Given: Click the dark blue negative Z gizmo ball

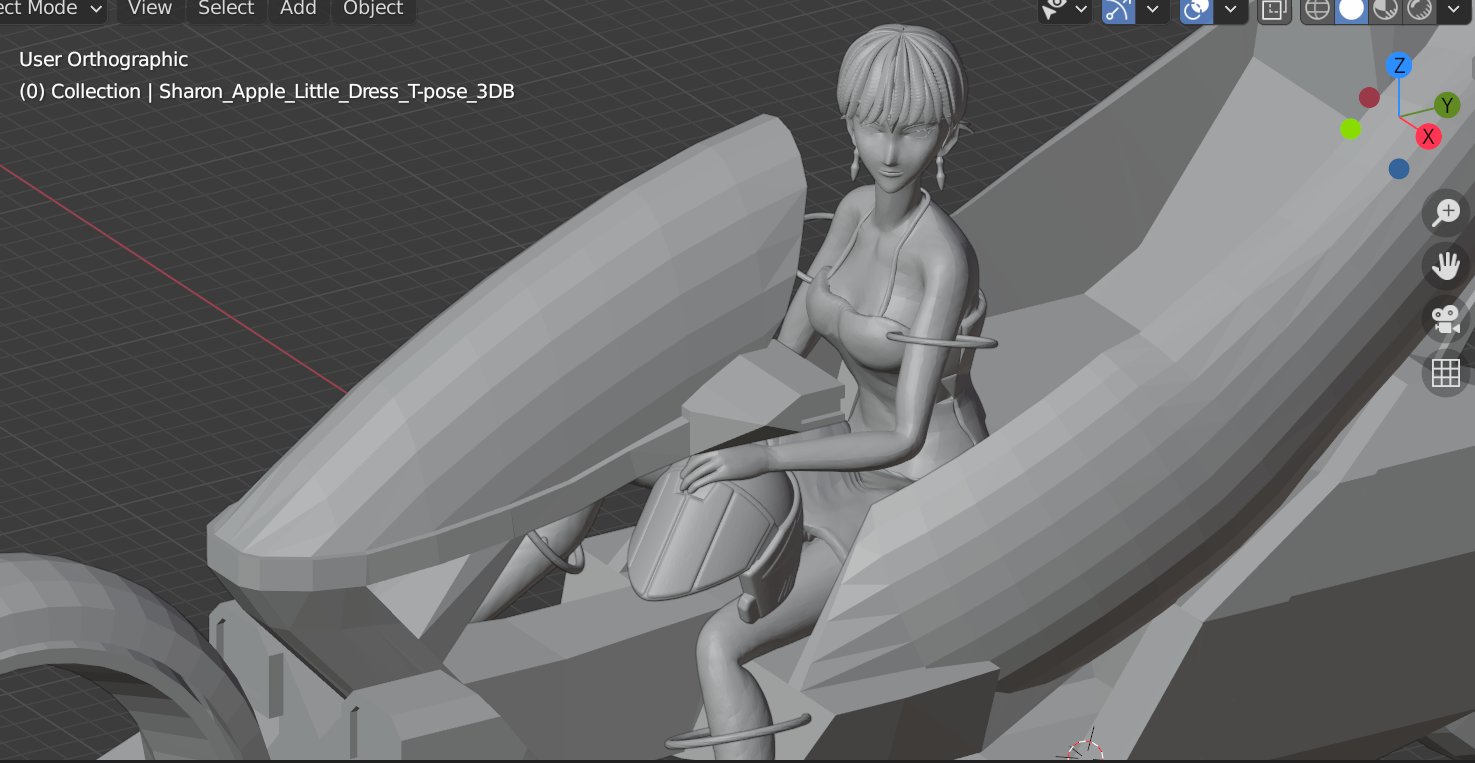Looking at the screenshot, I should 1399,169.
